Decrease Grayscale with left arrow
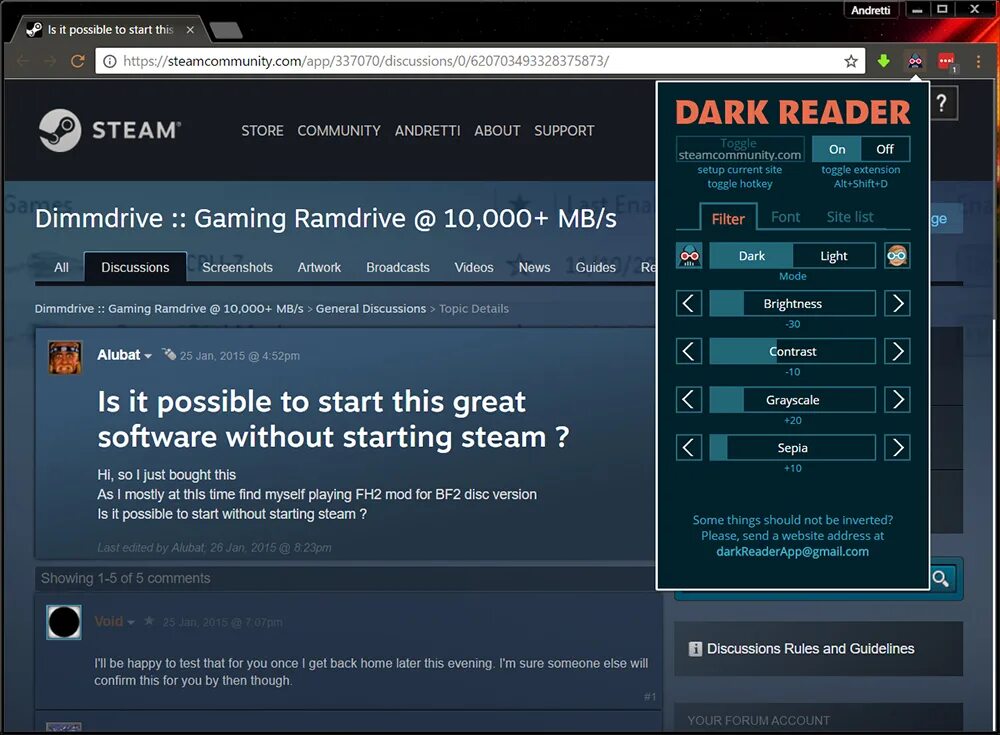The image size is (1000, 735). [689, 400]
